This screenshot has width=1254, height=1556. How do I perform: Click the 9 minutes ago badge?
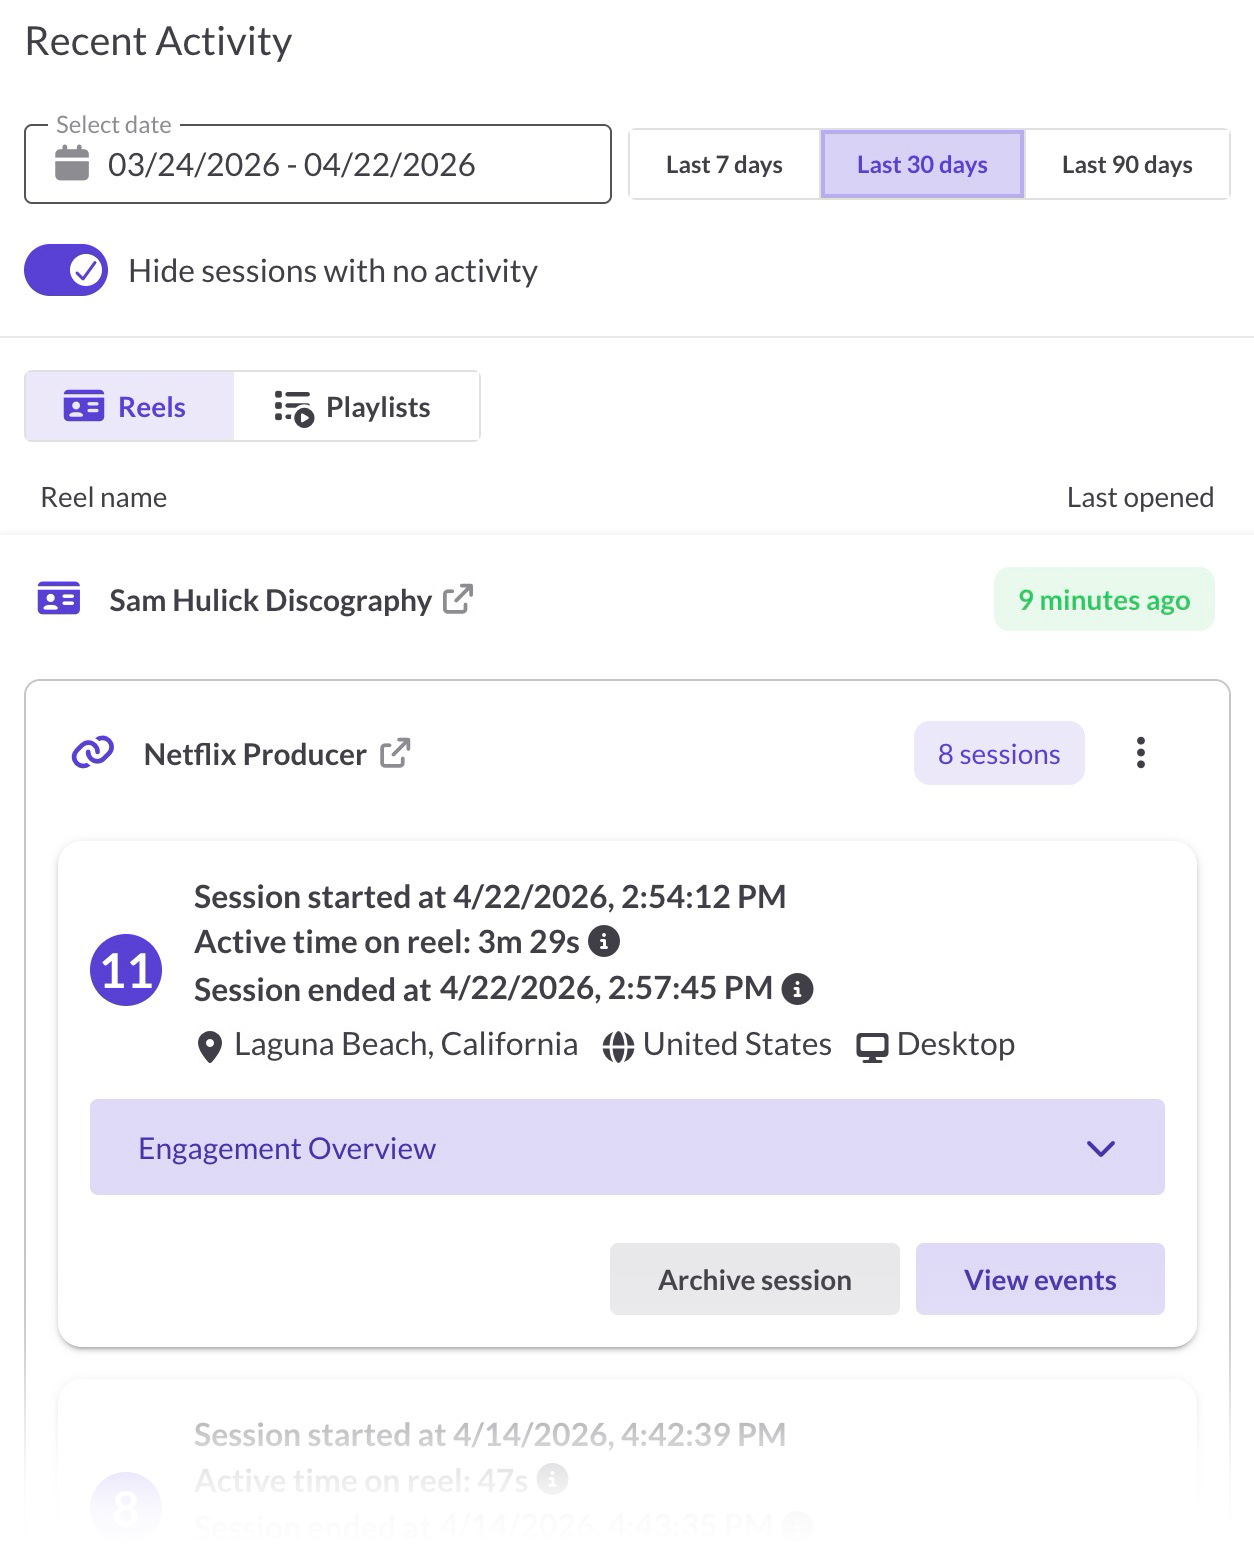(x=1104, y=600)
